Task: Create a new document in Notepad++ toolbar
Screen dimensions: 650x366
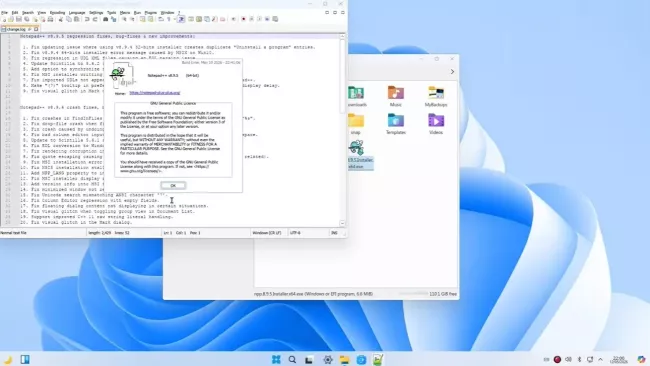Action: pyautogui.click(x=4, y=19)
